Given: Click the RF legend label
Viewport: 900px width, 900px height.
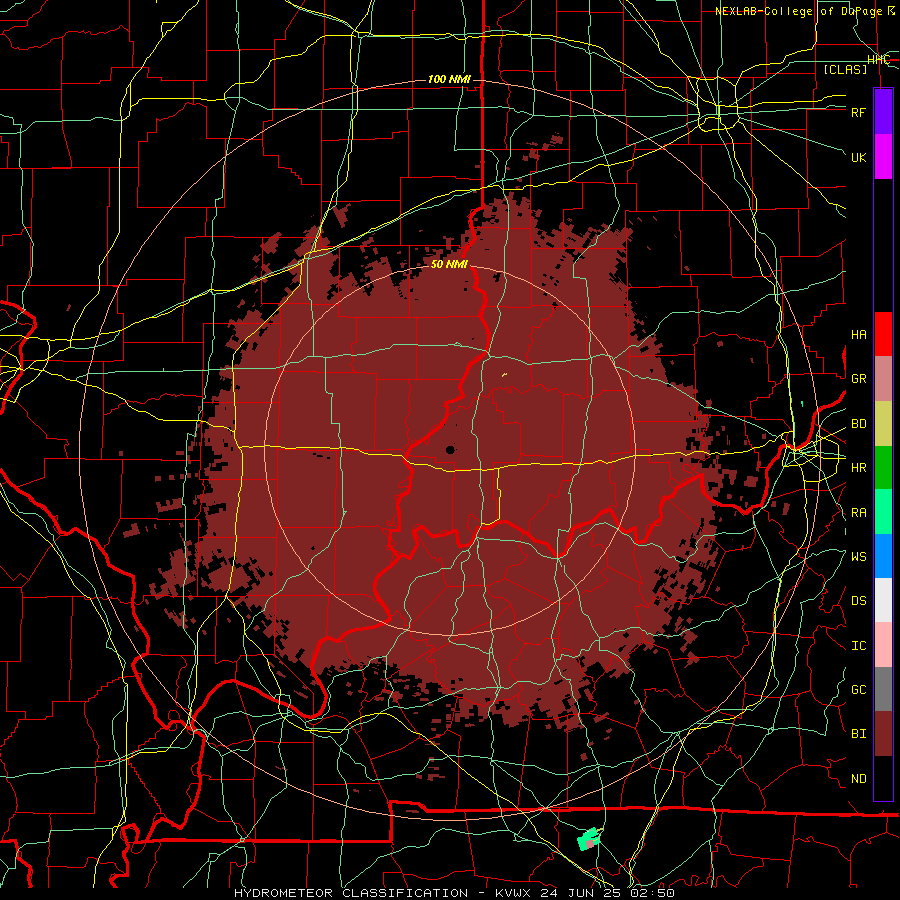Looking at the screenshot, I should [858, 112].
